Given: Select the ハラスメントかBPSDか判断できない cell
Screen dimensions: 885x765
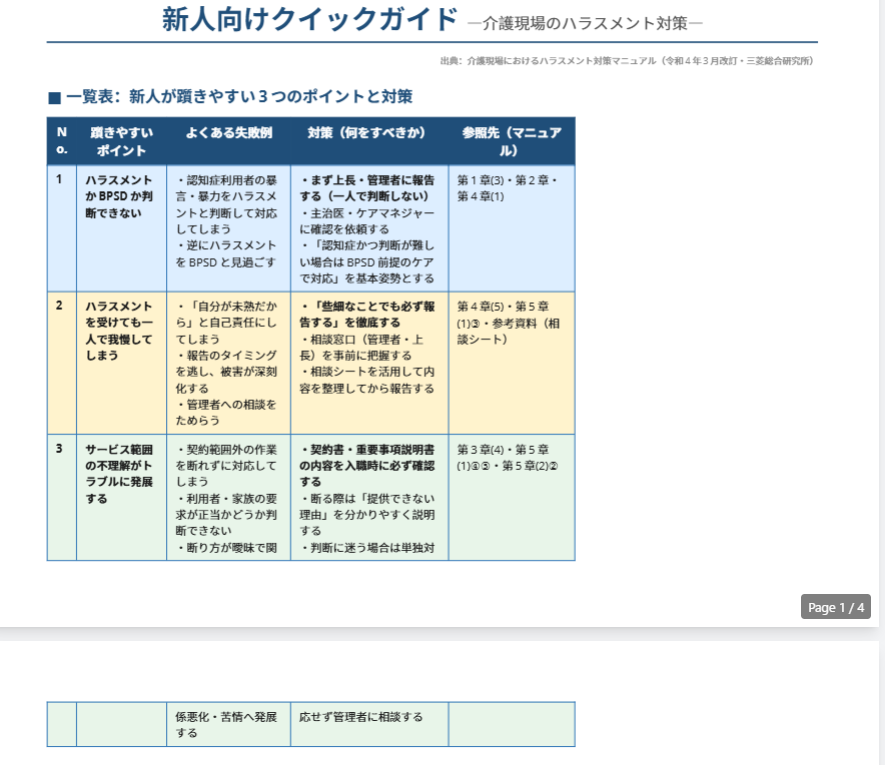Looking at the screenshot, I should [121, 228].
